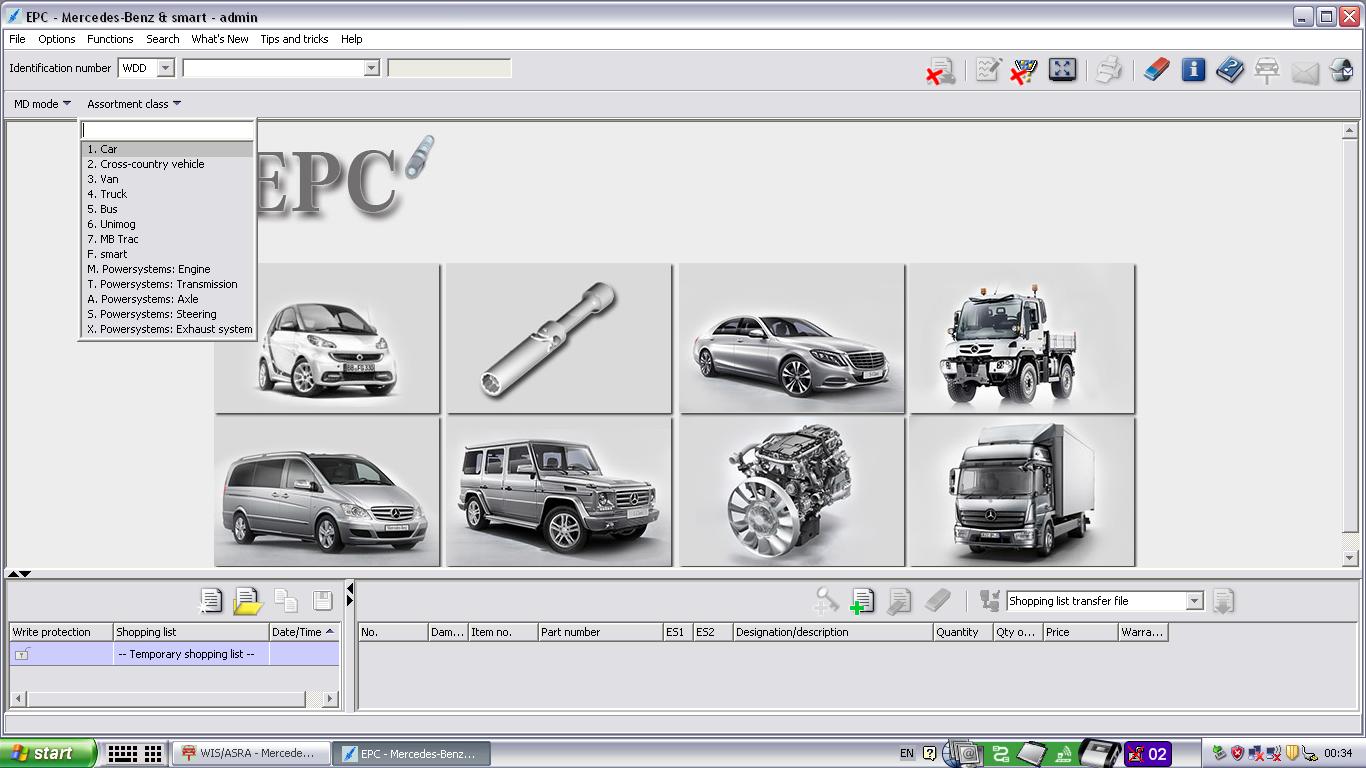Switch to WIS/ASRA taskbar window

point(252,754)
